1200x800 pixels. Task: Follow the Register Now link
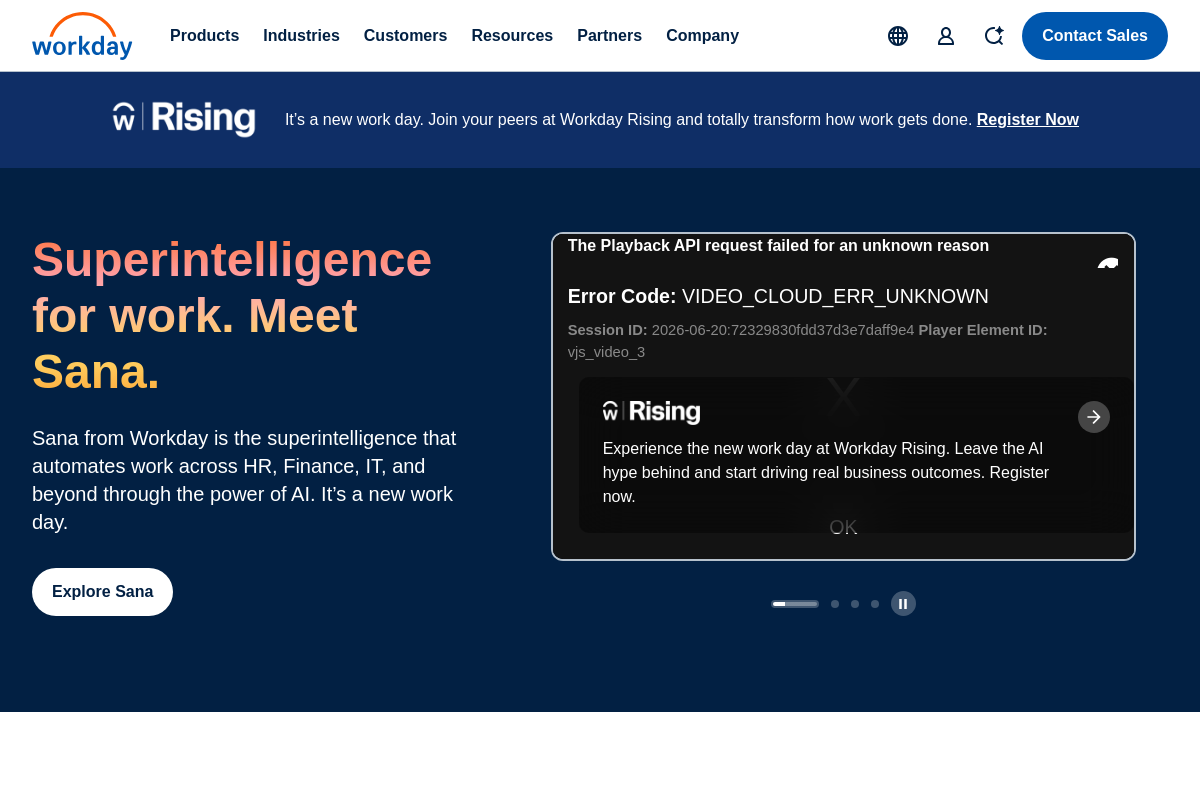tap(1028, 120)
